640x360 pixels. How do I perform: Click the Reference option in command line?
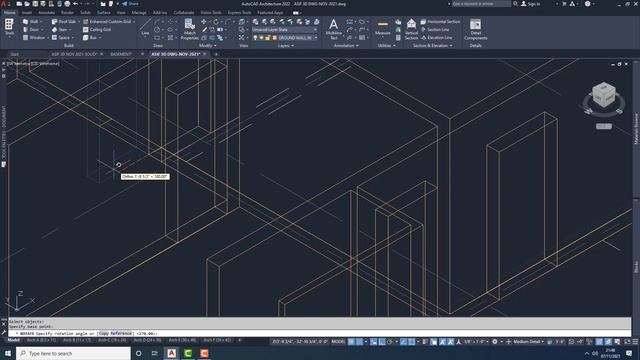(121, 333)
